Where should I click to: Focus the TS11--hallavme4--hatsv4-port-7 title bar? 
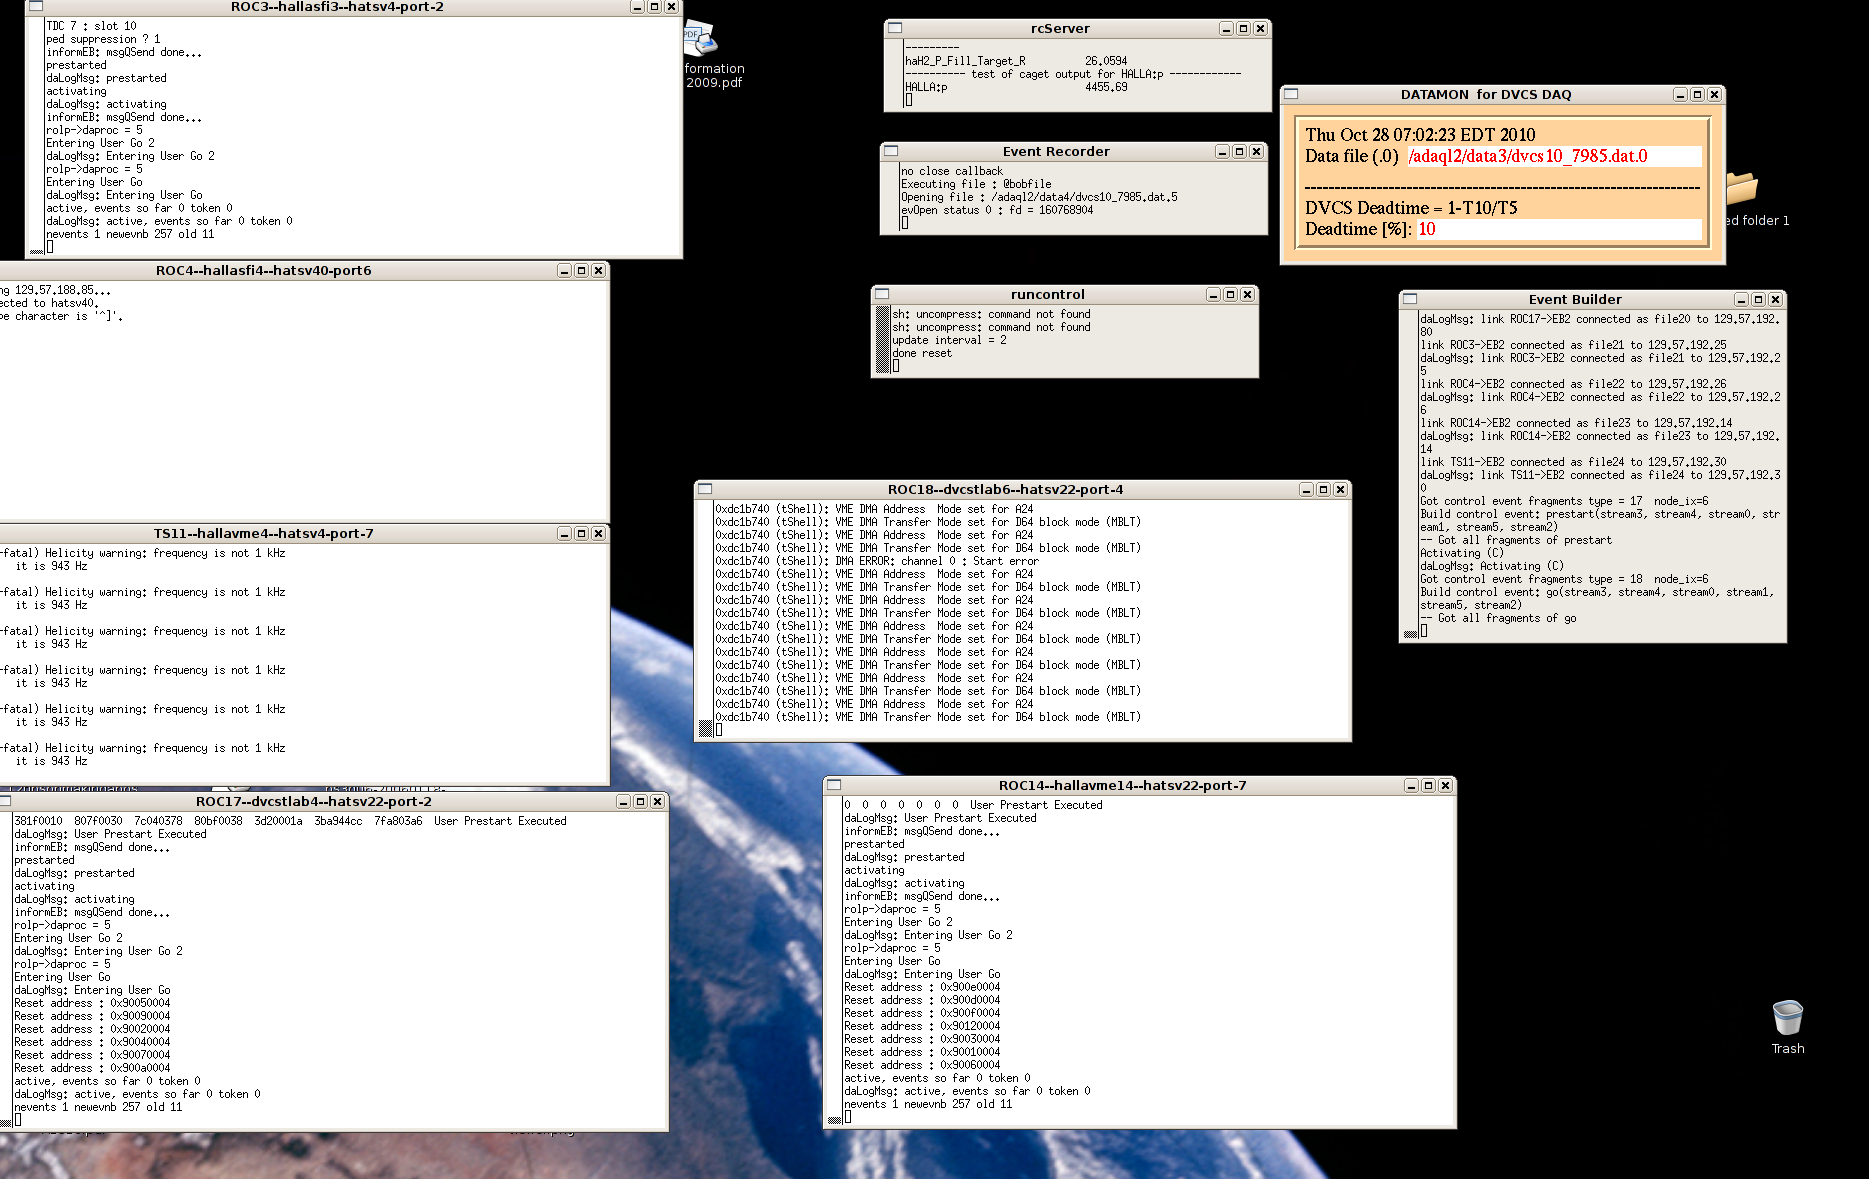[x=264, y=534]
